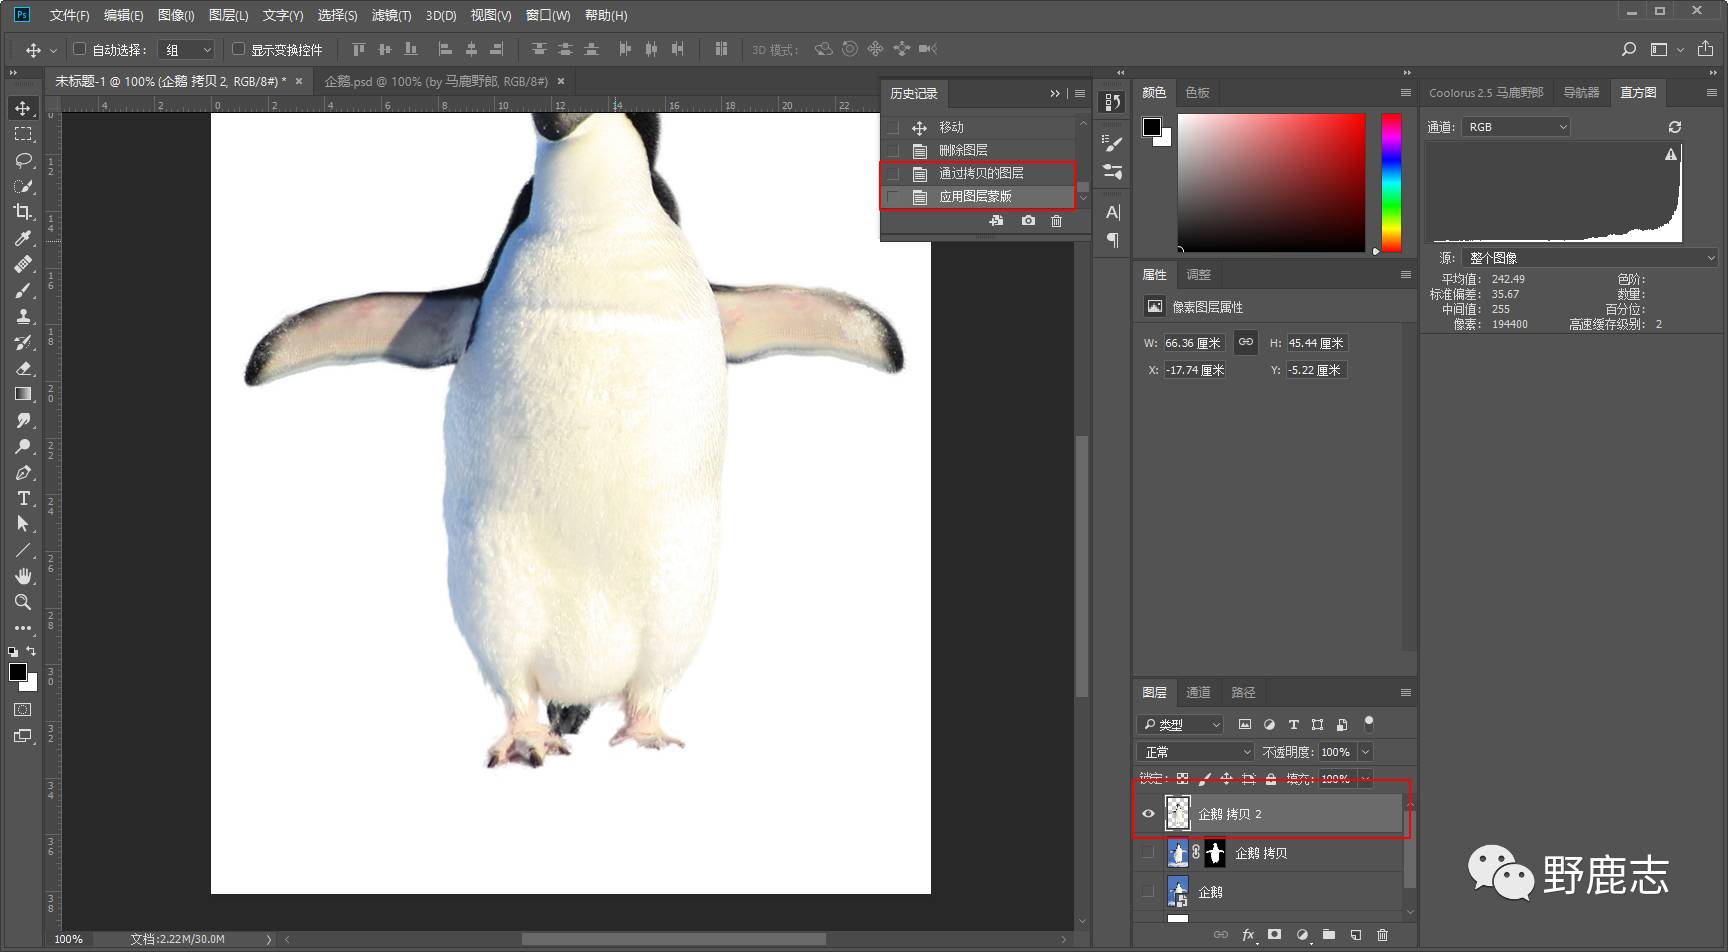
Task: Select the Crop tool
Action: click(x=22, y=212)
